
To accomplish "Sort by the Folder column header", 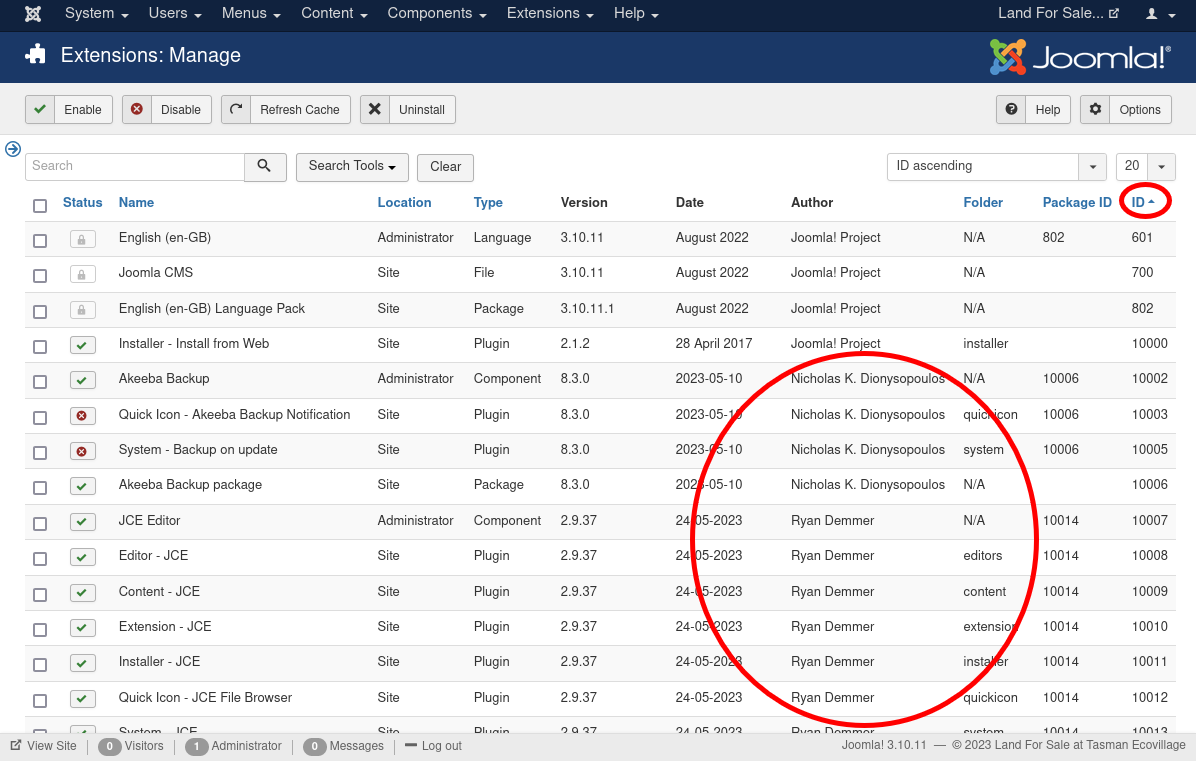I will tap(983, 202).
